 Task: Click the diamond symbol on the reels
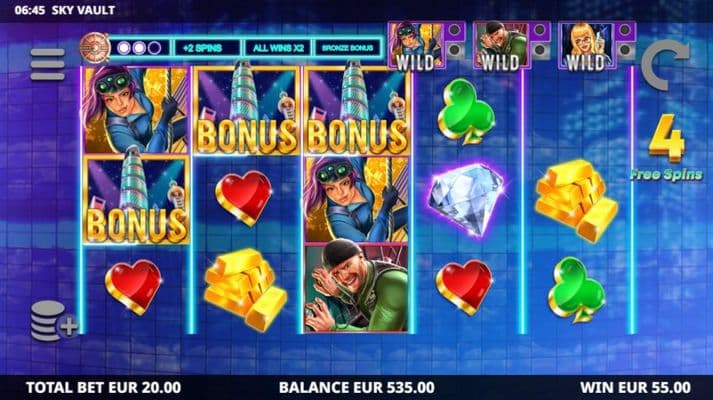[x=466, y=200]
